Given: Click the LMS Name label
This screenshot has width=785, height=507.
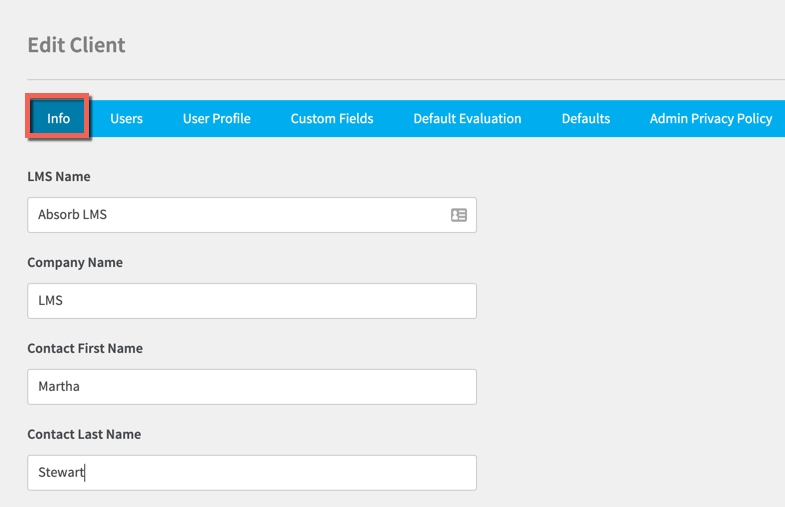Looking at the screenshot, I should (59, 177).
